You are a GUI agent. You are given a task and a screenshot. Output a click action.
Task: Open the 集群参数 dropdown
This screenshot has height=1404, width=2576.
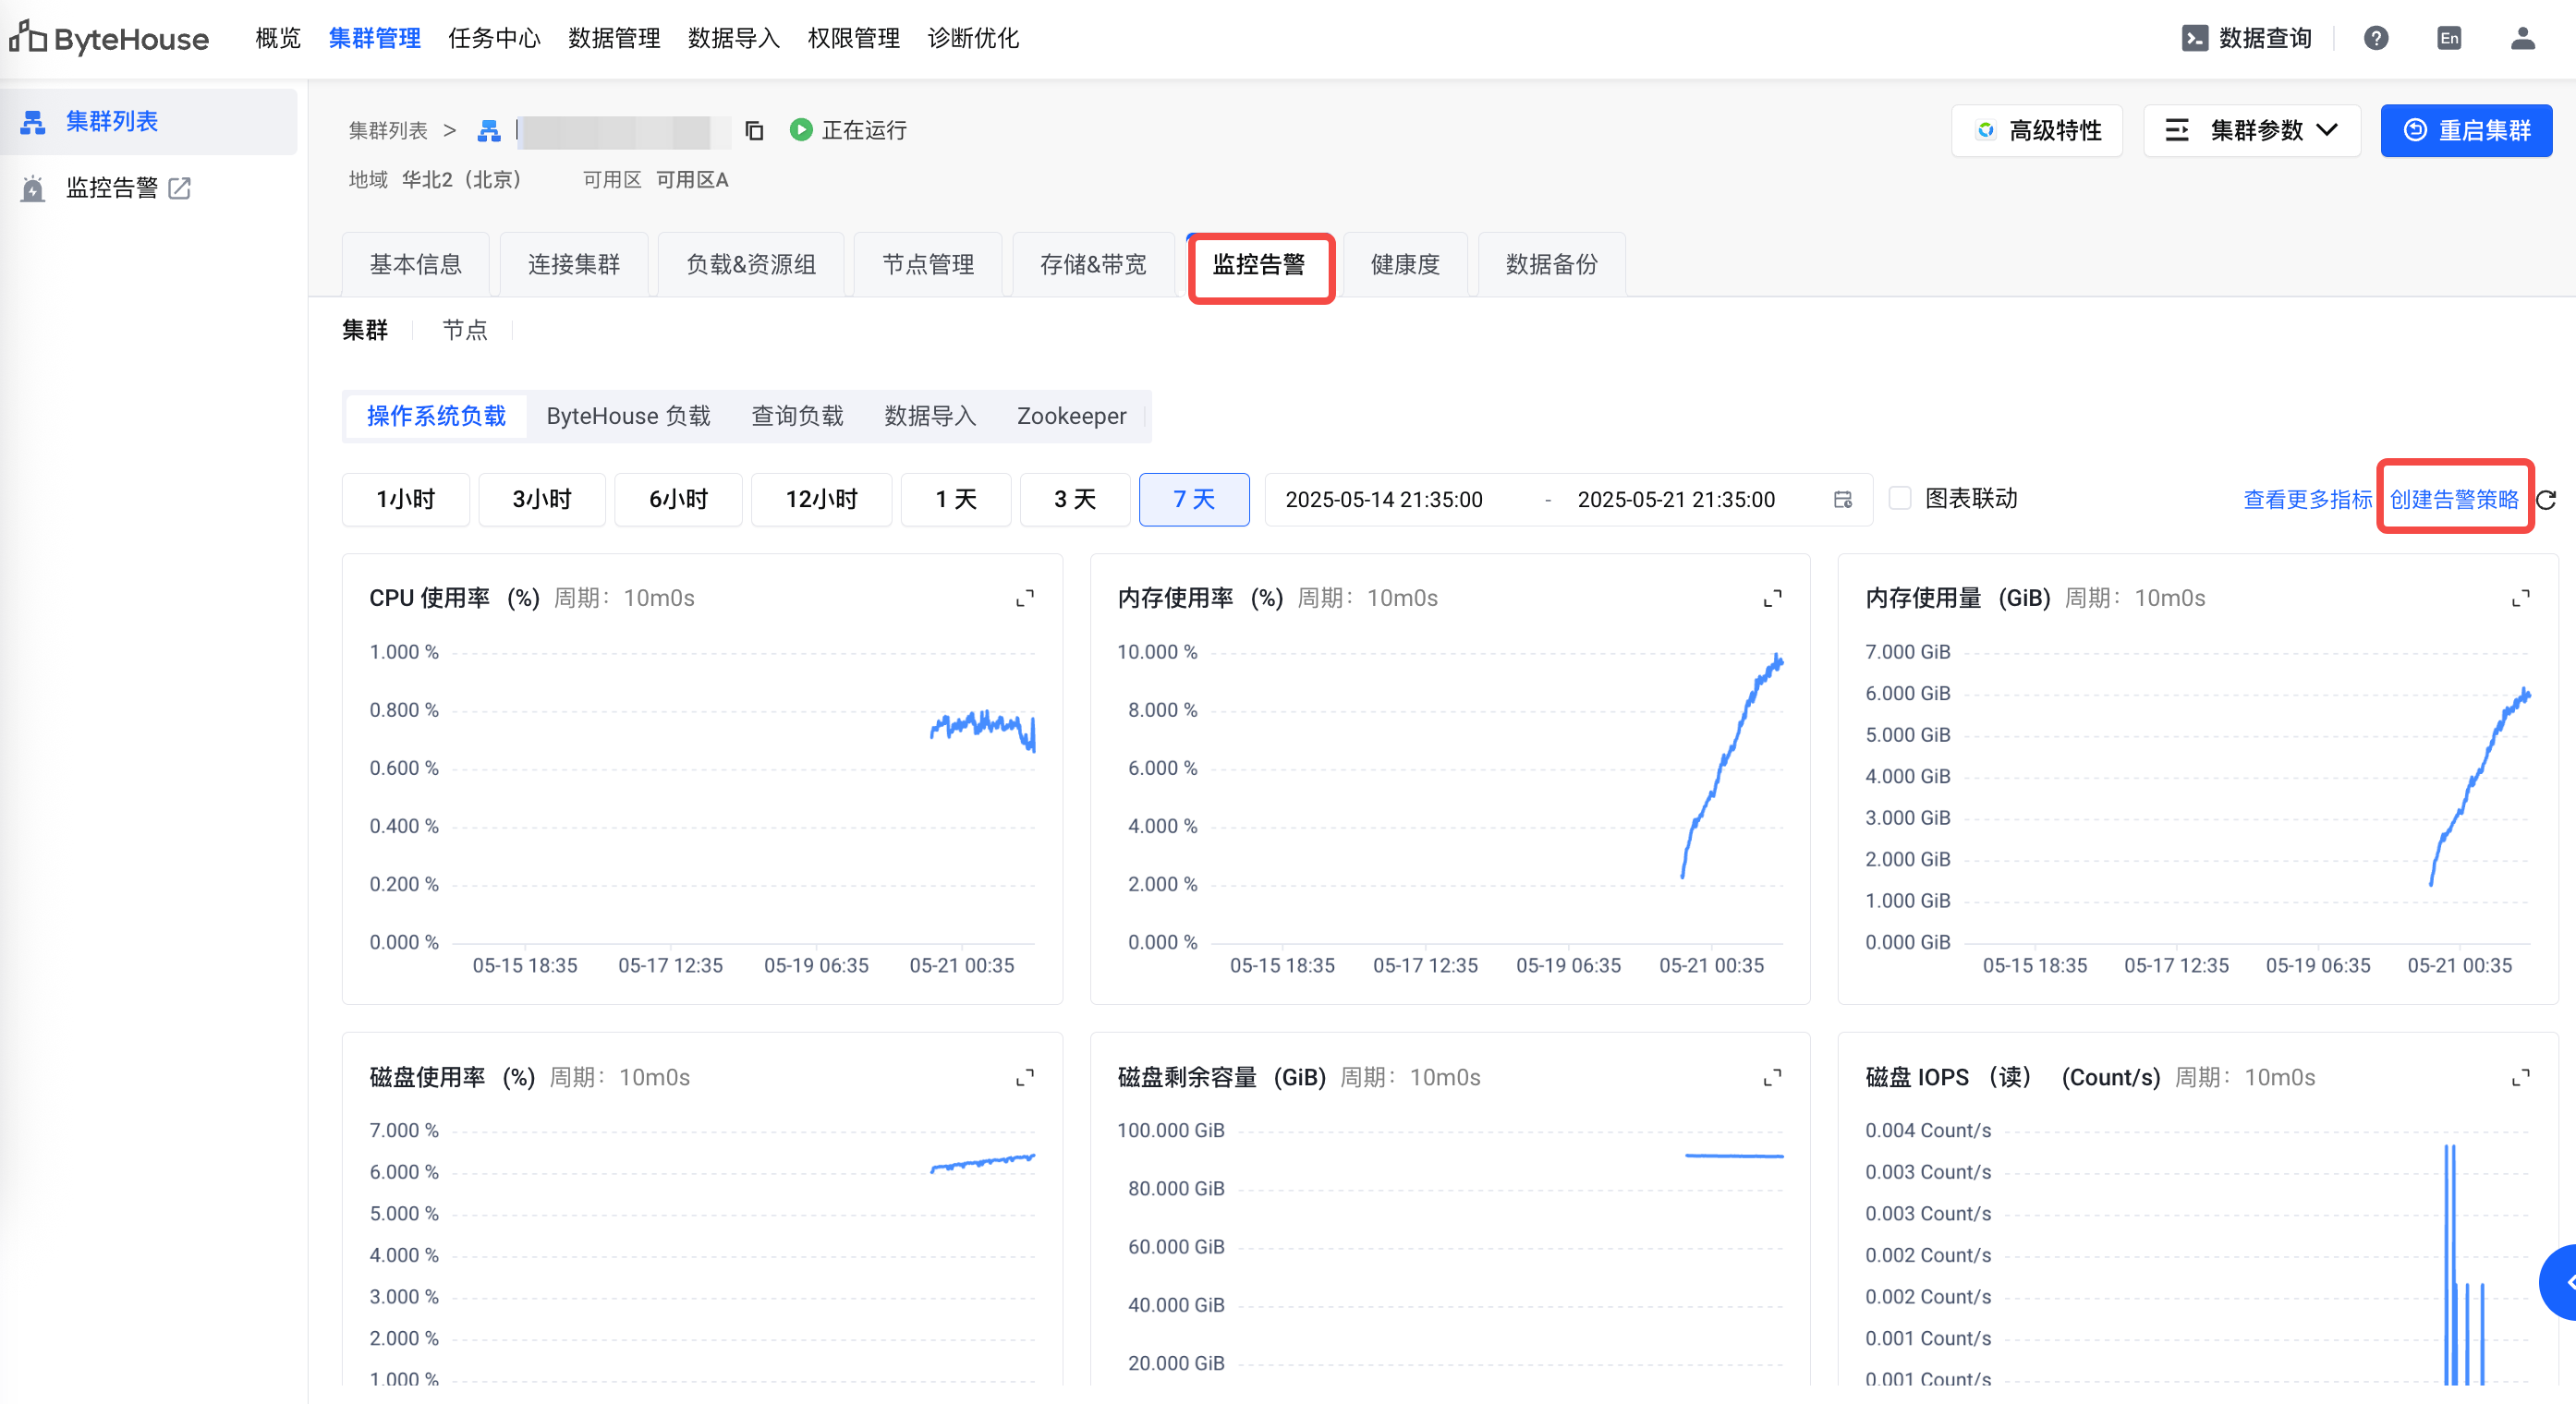2252,130
